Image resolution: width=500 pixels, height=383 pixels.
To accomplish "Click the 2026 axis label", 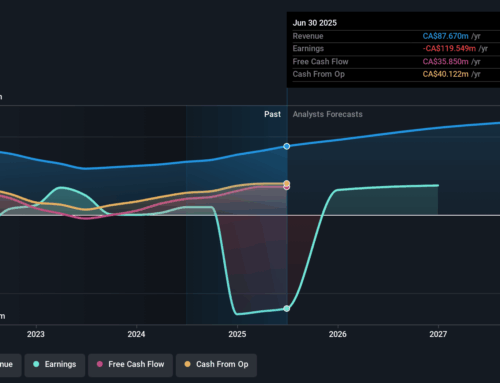I will (x=338, y=334).
